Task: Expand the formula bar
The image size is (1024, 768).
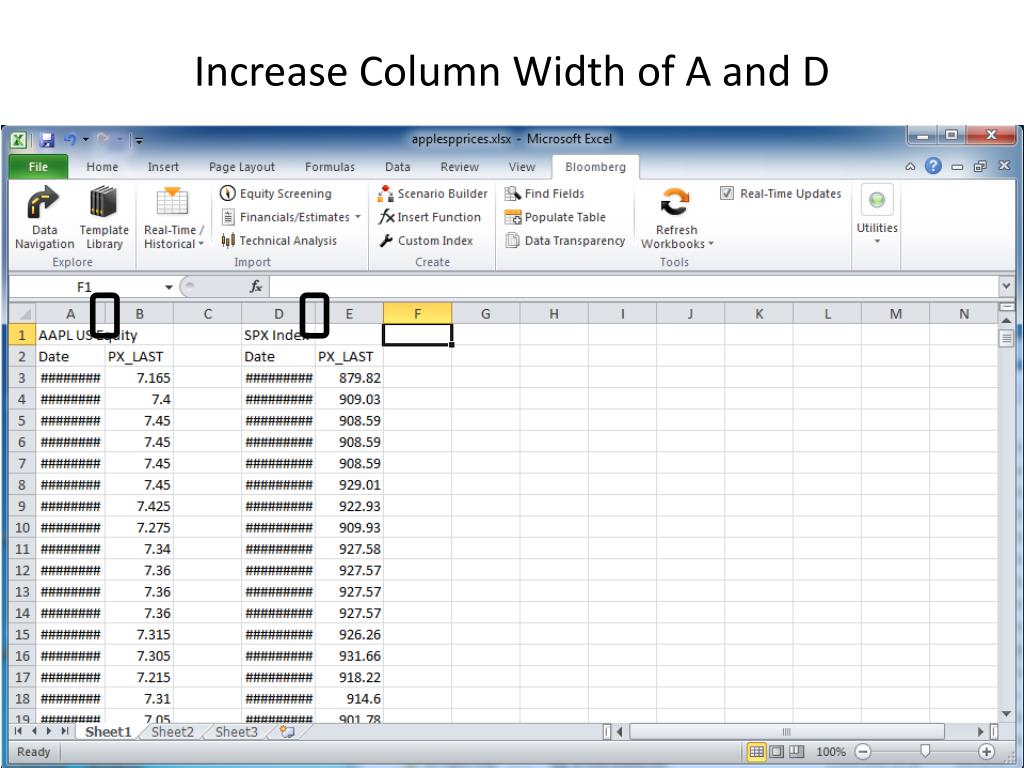Action: pyautogui.click(x=1006, y=286)
